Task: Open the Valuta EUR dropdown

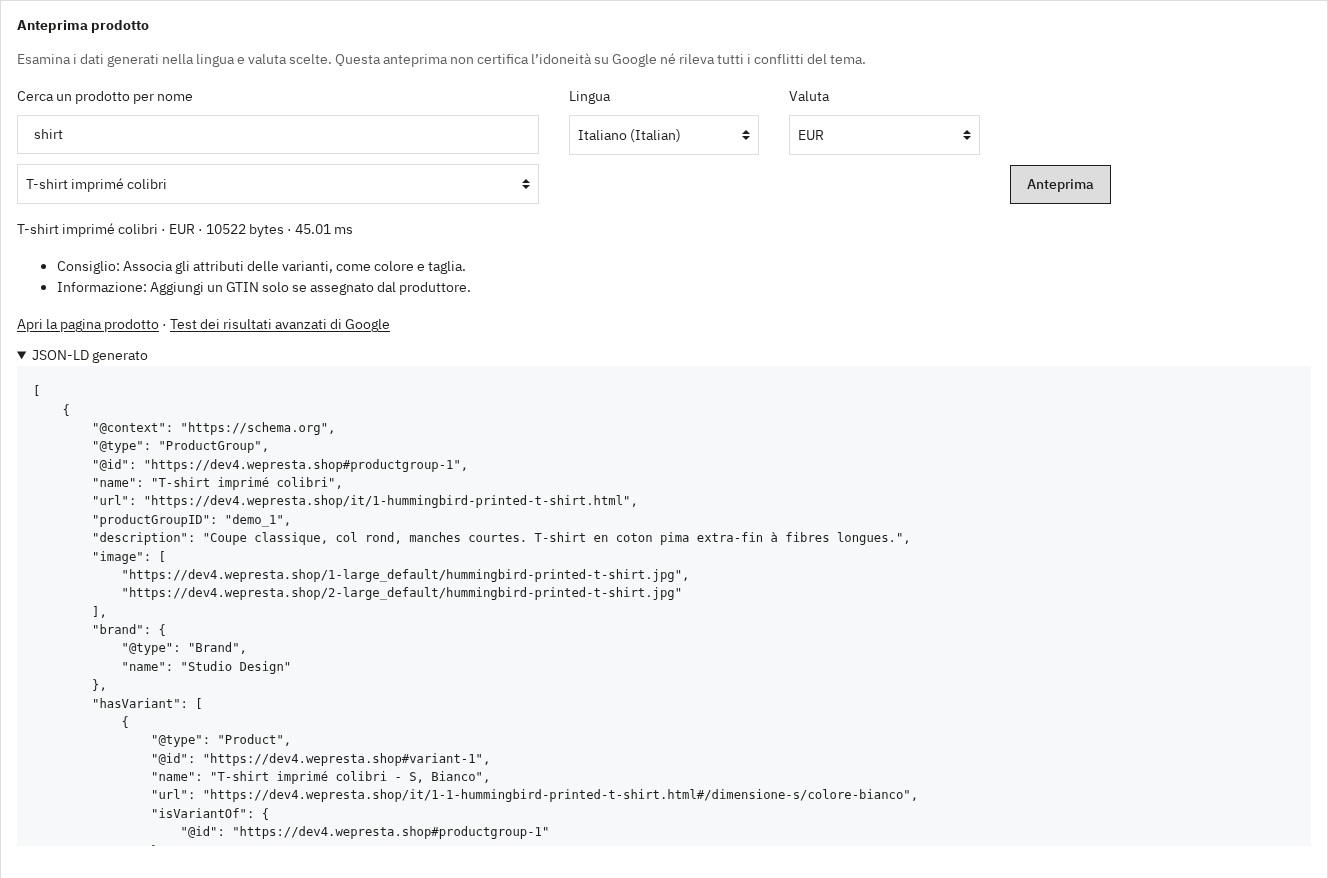Action: pyautogui.click(x=884, y=135)
